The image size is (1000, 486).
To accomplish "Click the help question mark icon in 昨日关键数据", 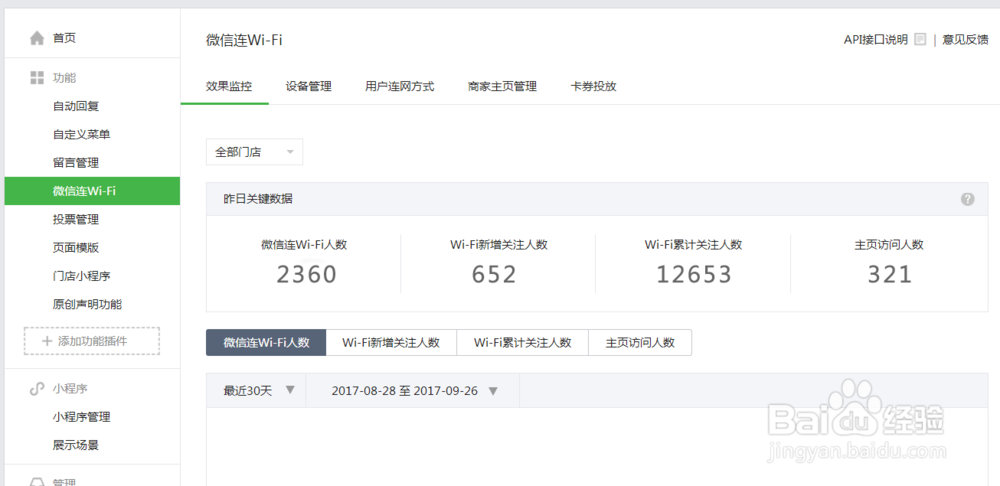I will click(x=967, y=199).
